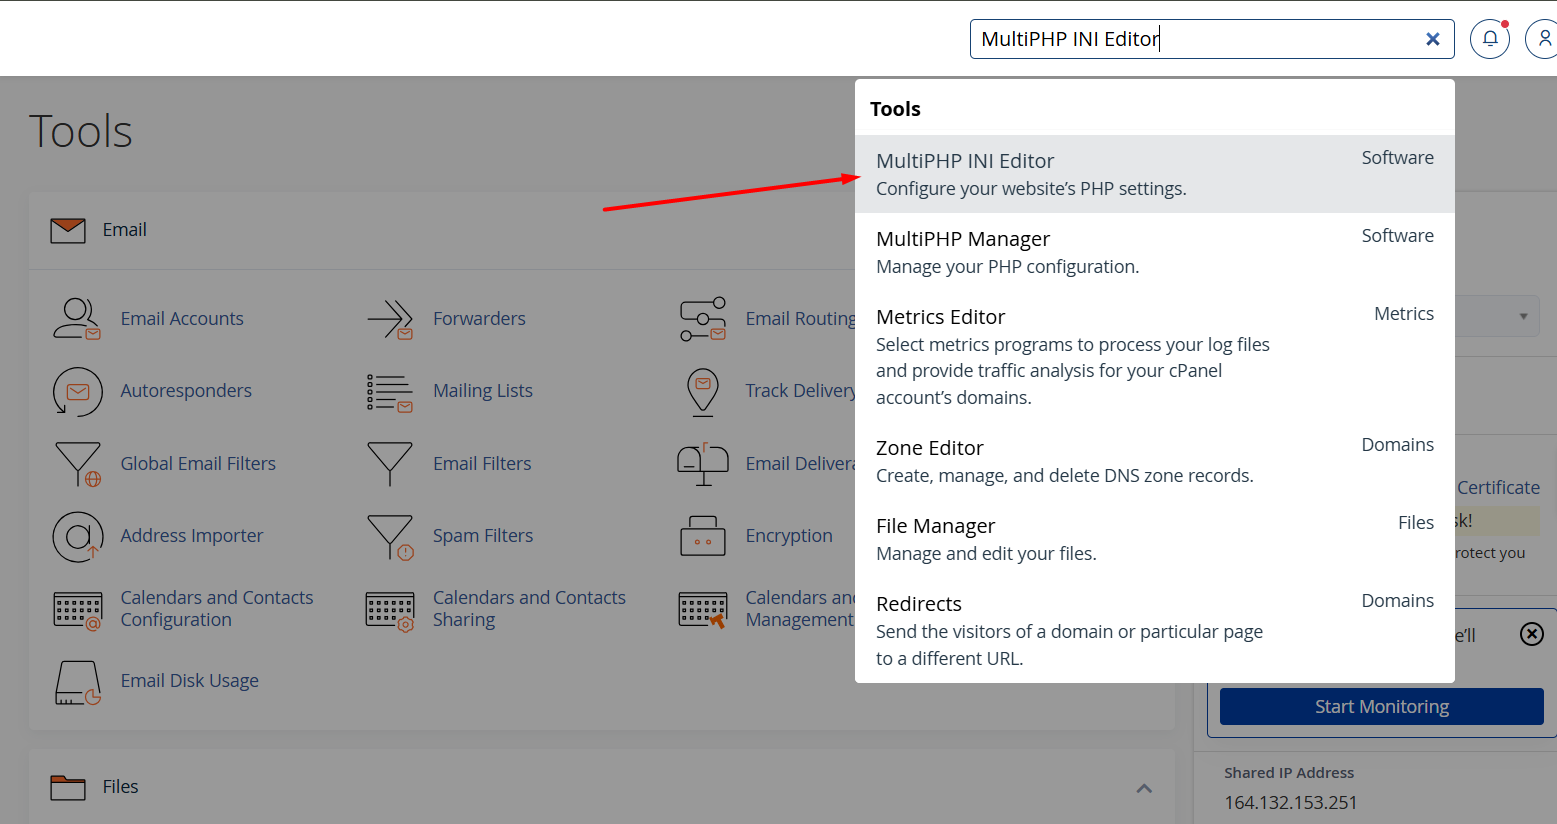Open the Email Disk Usage link
Image resolution: width=1557 pixels, height=824 pixels.
[190, 680]
